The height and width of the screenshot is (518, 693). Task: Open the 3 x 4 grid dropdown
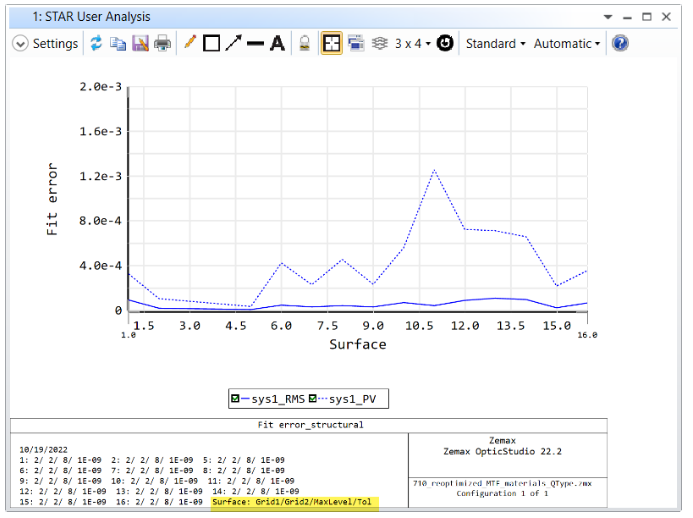tap(413, 44)
